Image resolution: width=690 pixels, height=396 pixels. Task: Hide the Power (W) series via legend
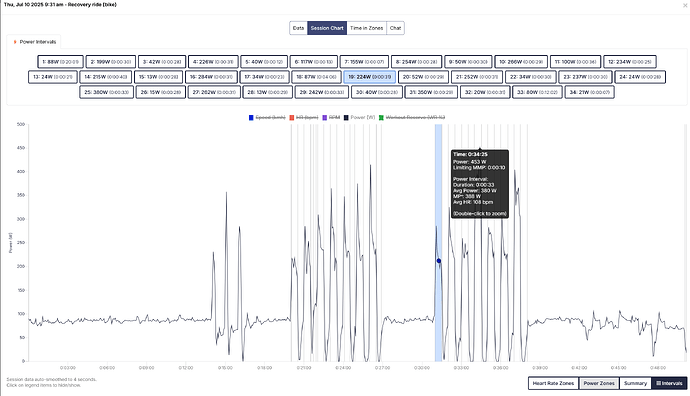point(363,117)
